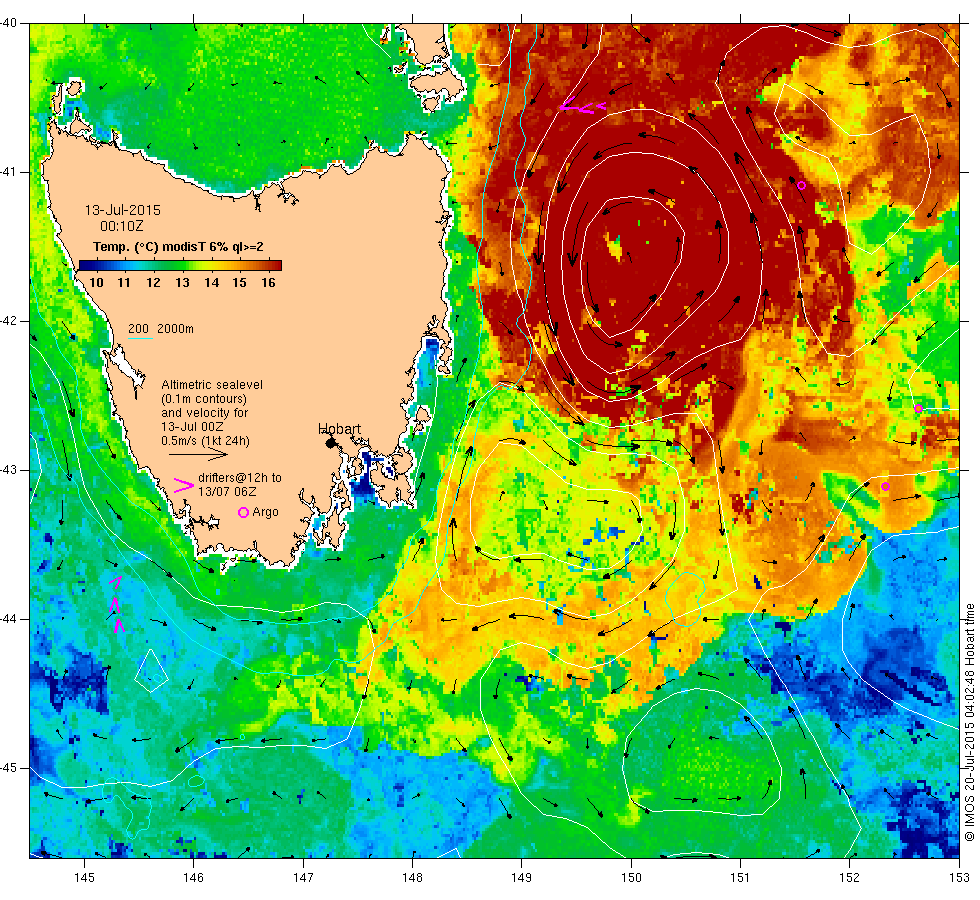The image size is (980, 900).
Task: Select the cyan 200m depth contour legend line
Action: (140, 339)
